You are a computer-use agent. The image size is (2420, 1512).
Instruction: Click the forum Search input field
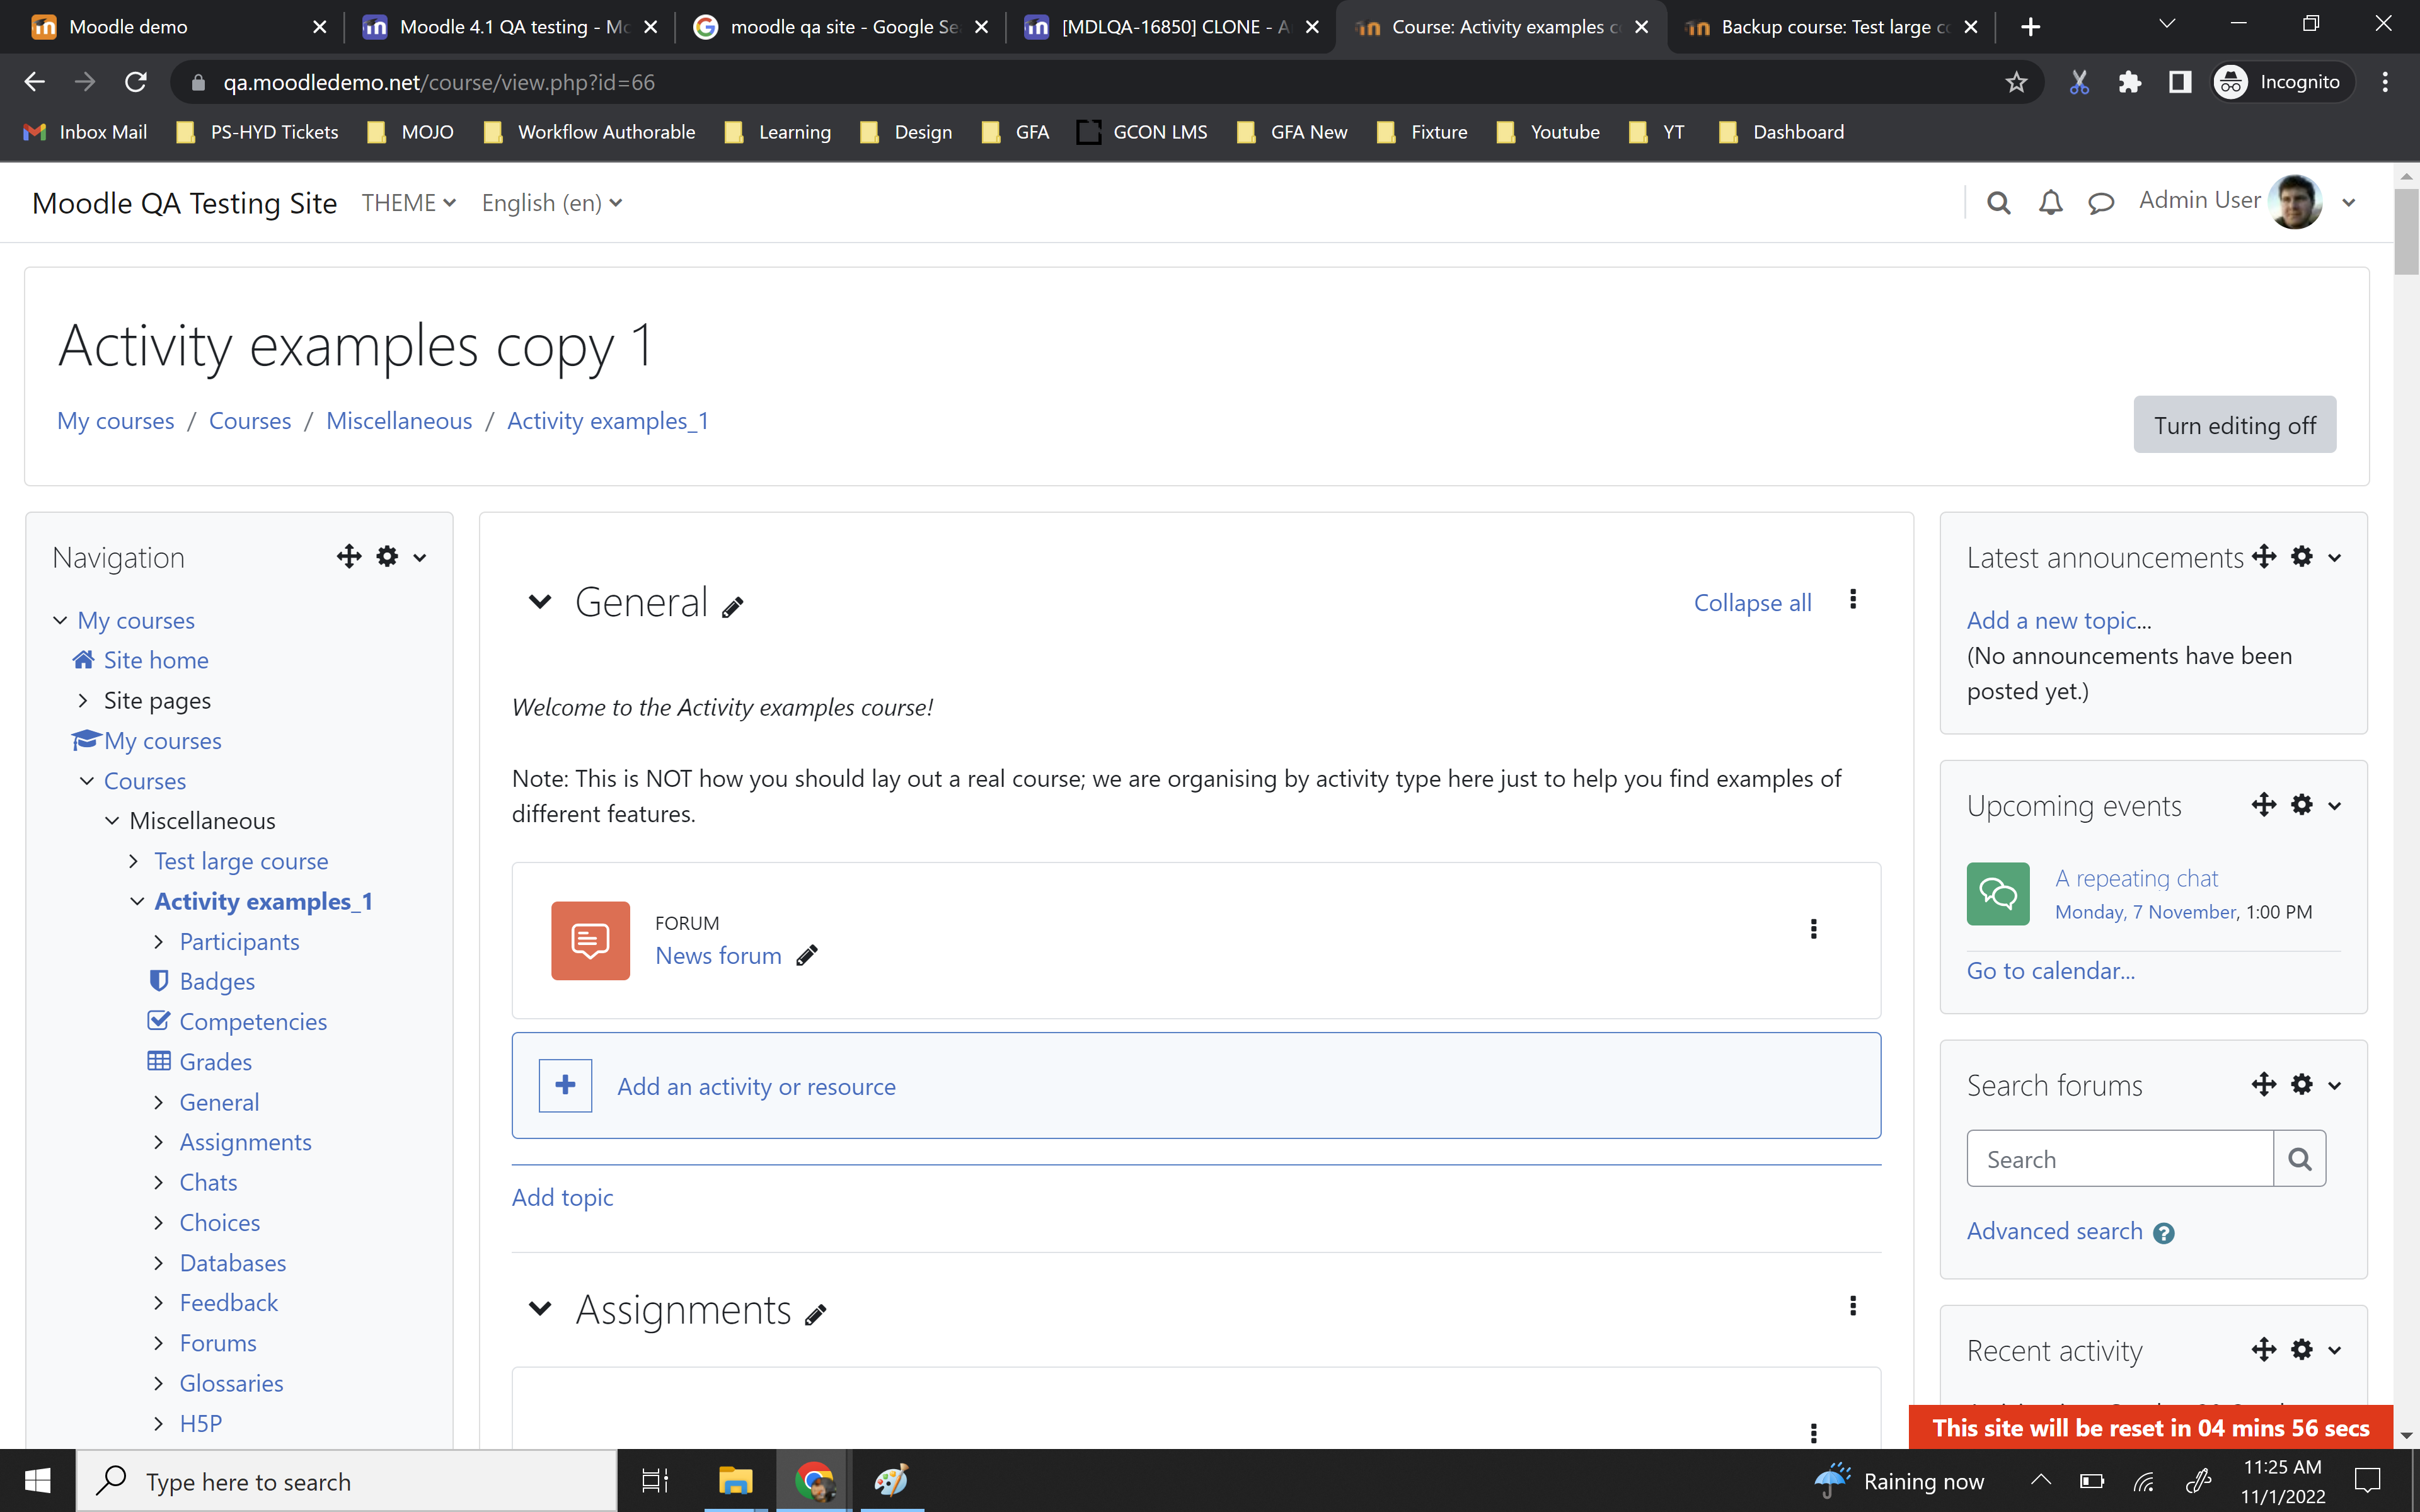click(x=2119, y=1159)
